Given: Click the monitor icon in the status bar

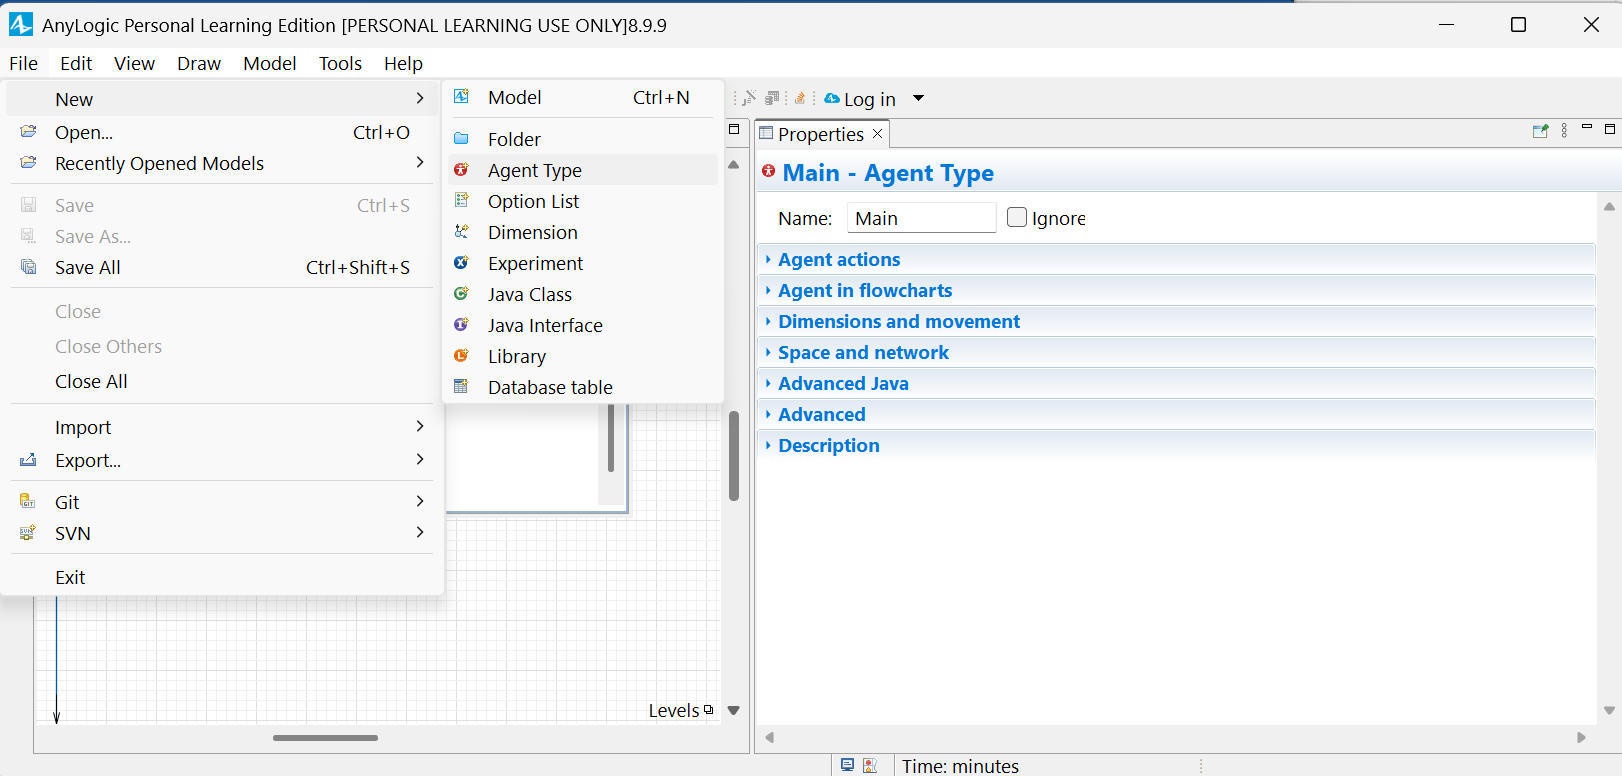Looking at the screenshot, I should click(x=847, y=765).
